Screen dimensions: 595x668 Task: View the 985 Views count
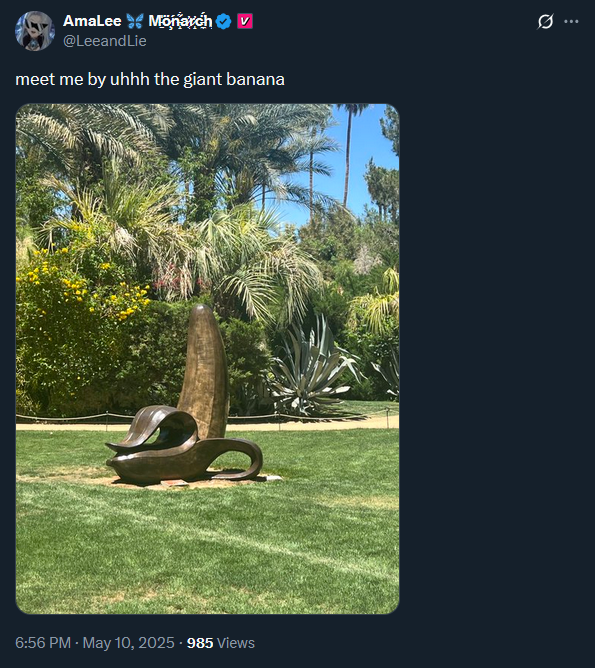click(221, 642)
